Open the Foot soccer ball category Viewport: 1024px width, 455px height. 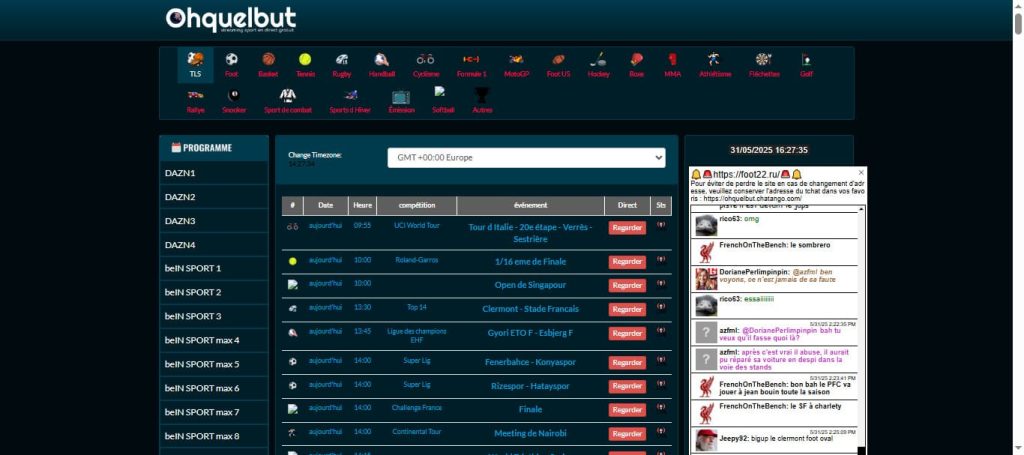232,59
